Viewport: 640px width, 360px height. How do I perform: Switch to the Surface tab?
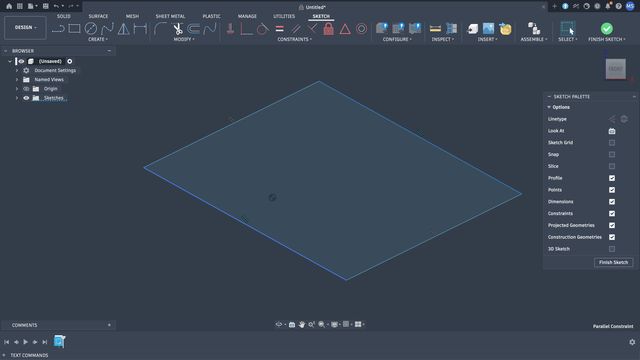[x=98, y=16]
